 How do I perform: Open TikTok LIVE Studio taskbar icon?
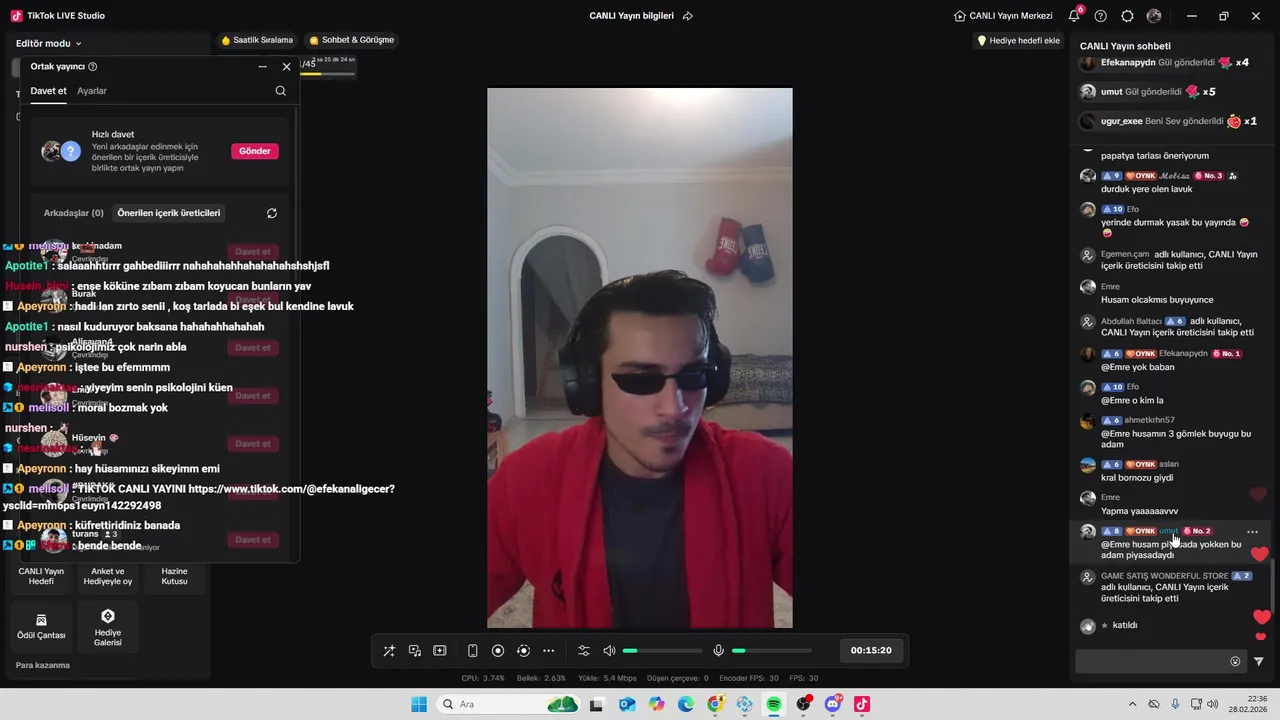[862, 704]
